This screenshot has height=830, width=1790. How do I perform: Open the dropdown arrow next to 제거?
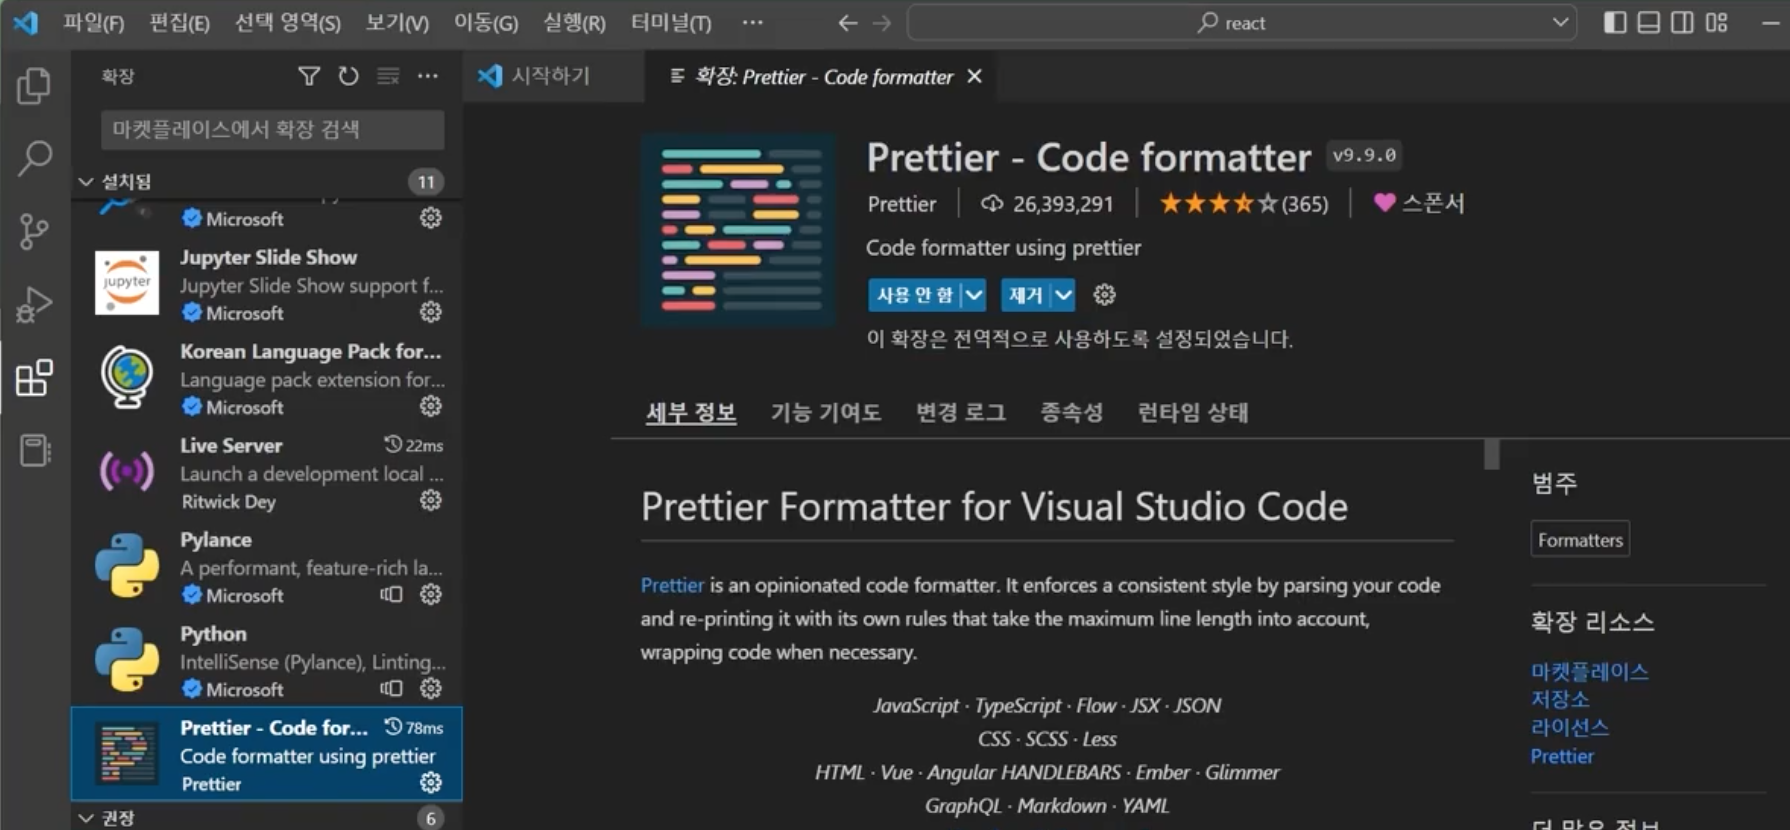pos(1064,295)
